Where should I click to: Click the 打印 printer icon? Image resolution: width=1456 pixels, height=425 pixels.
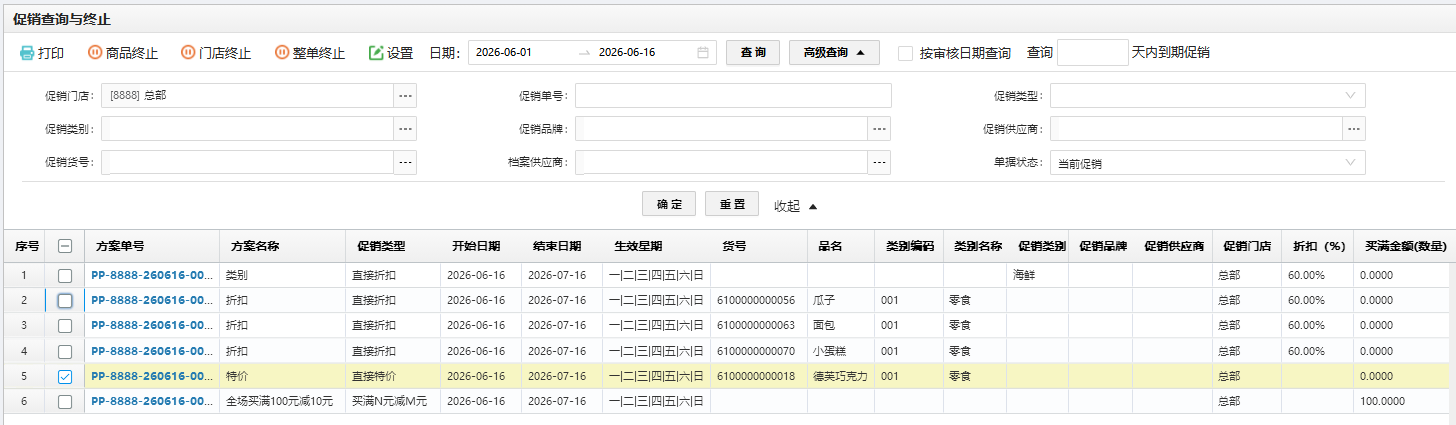pos(27,53)
